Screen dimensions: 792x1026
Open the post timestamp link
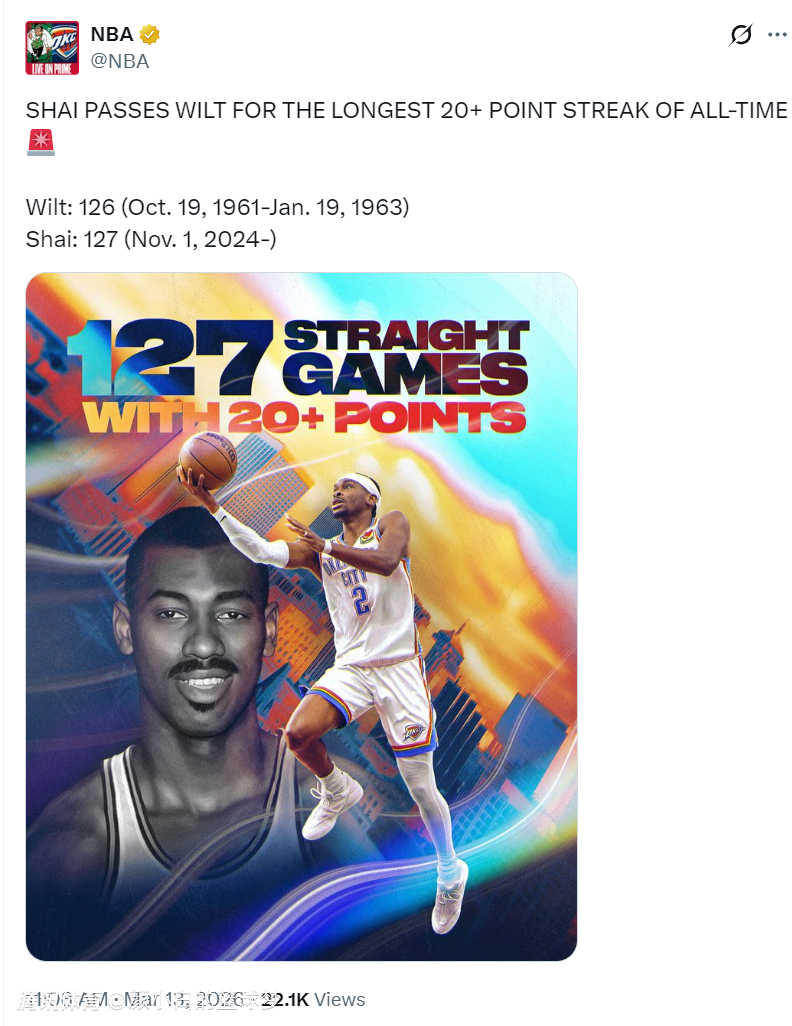139,999
